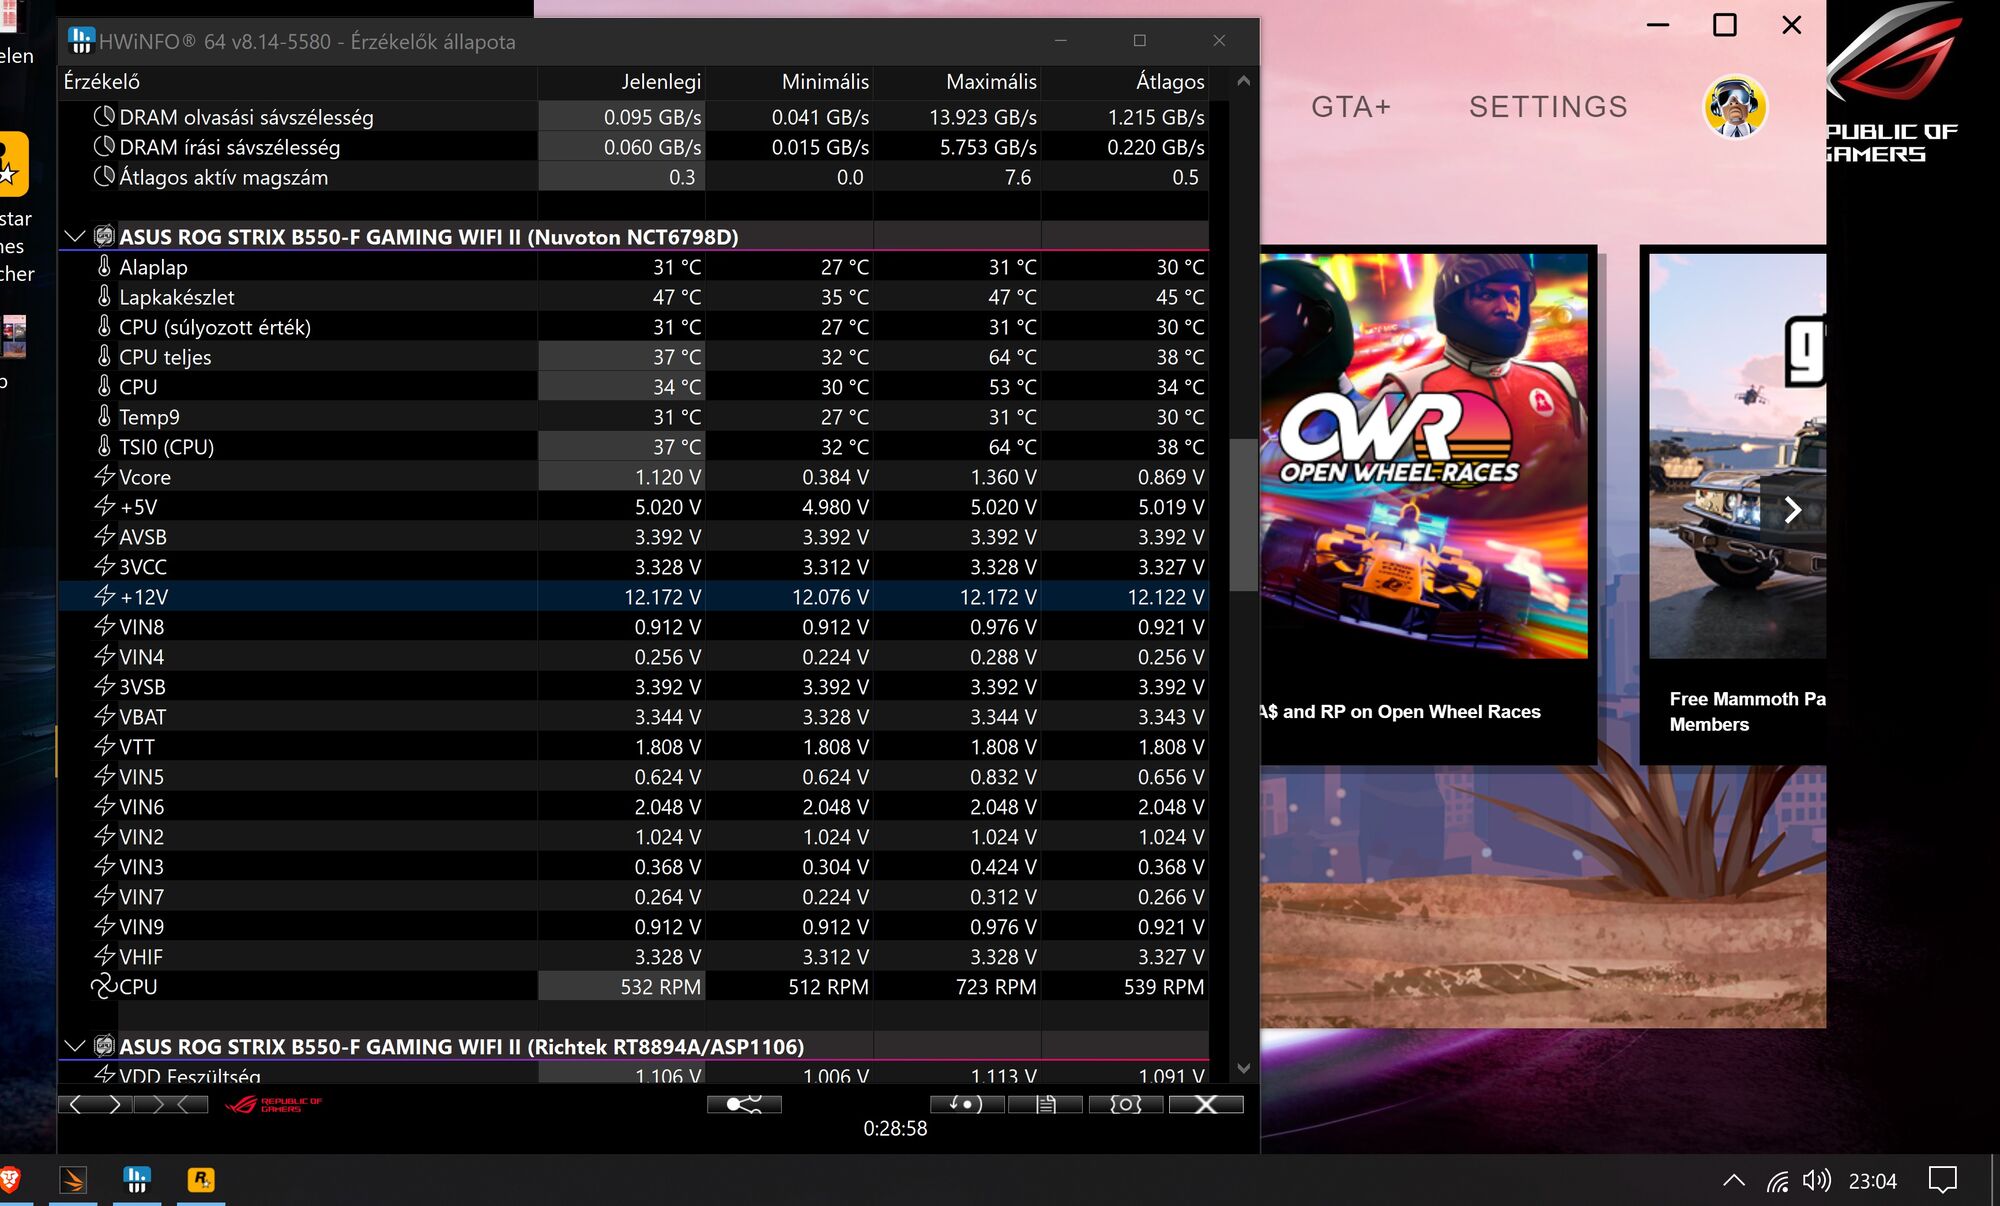Screen dimensions: 2000x1206
Task: Click the expand columns arrows button
Action: coord(95,1104)
